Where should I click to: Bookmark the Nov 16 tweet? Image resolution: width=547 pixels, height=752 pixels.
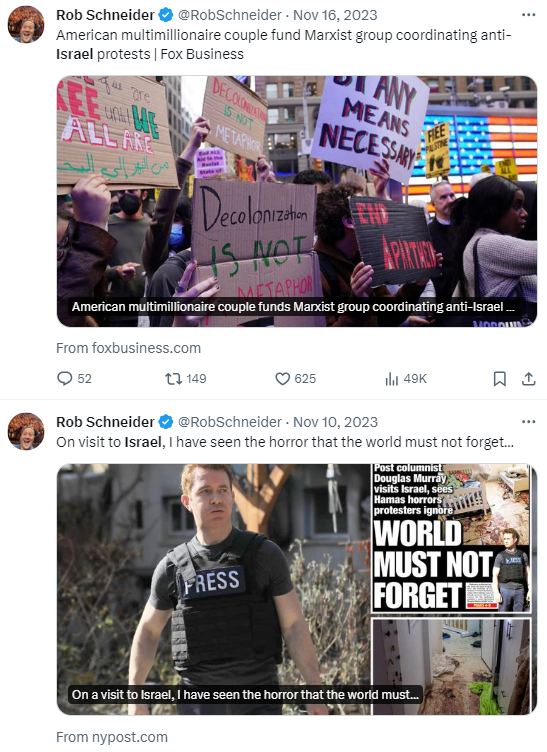tap(500, 379)
